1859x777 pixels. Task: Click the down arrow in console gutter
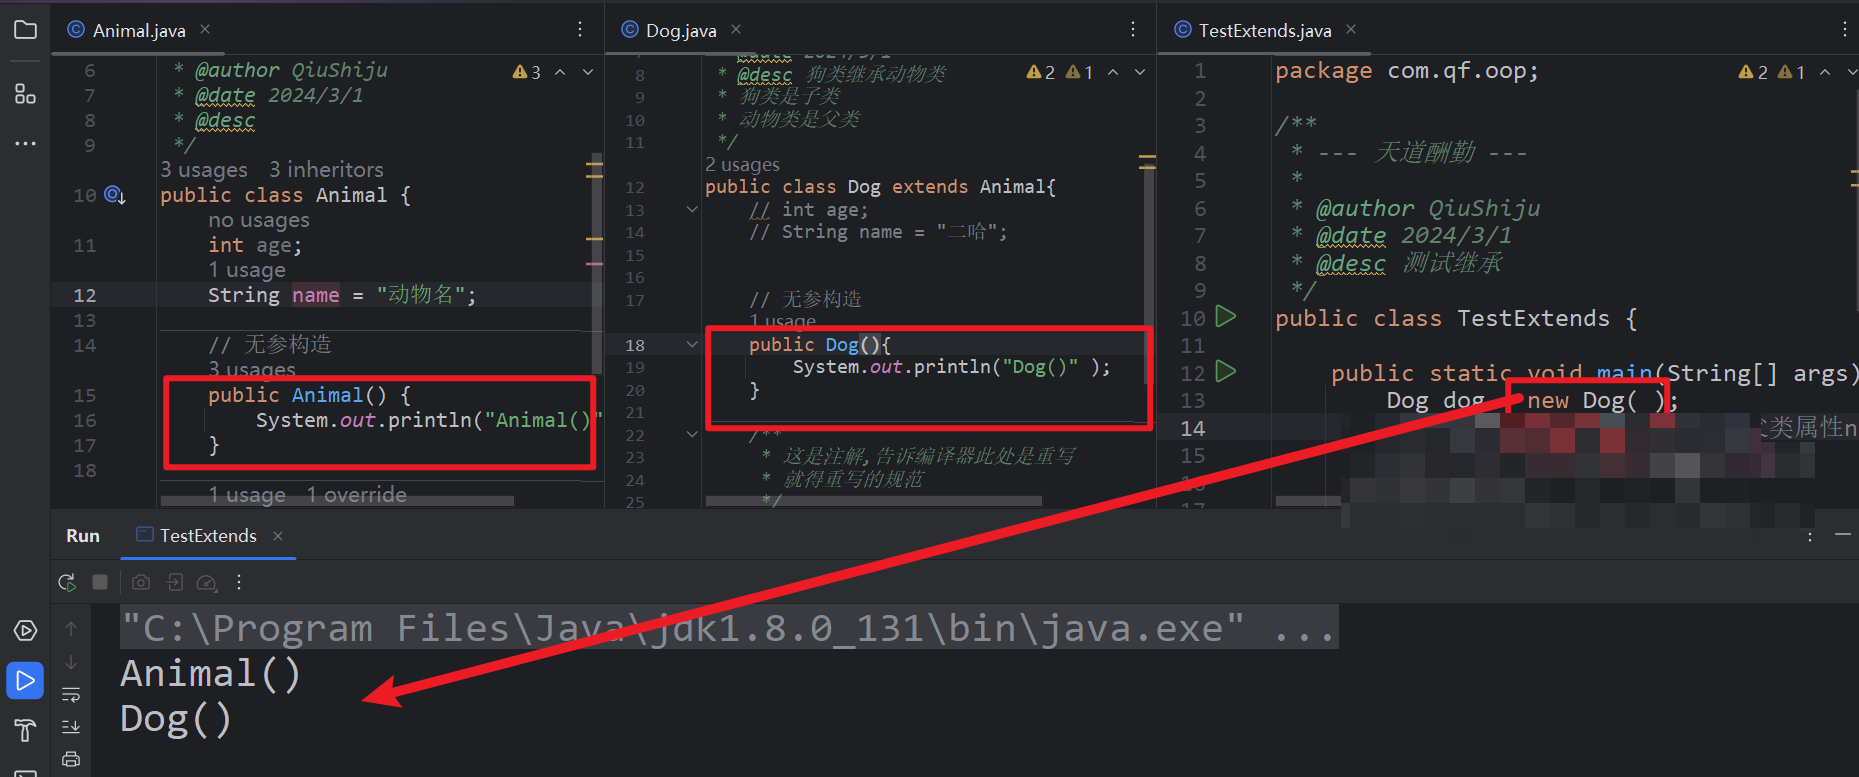[x=71, y=662]
